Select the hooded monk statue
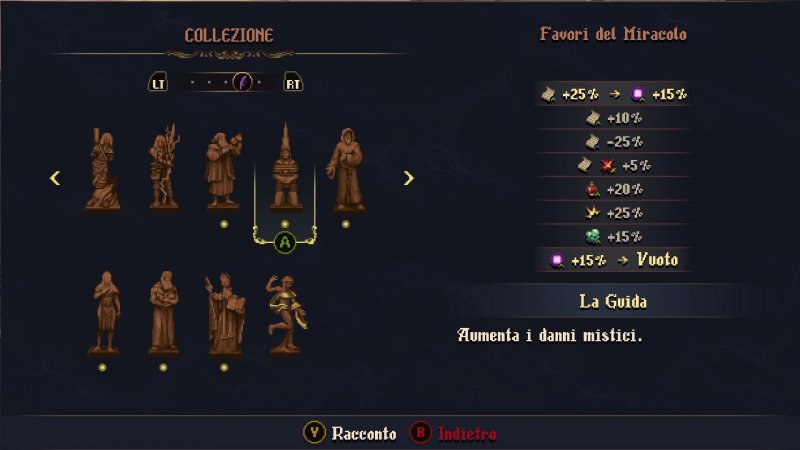800x450 pixels. tap(346, 170)
